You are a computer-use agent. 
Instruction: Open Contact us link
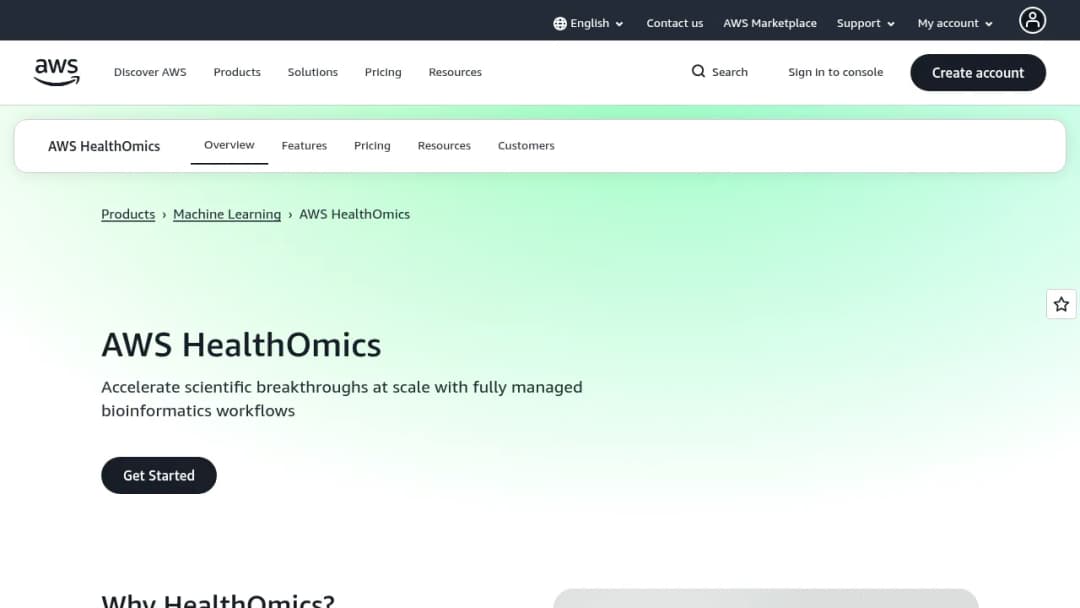tap(674, 23)
